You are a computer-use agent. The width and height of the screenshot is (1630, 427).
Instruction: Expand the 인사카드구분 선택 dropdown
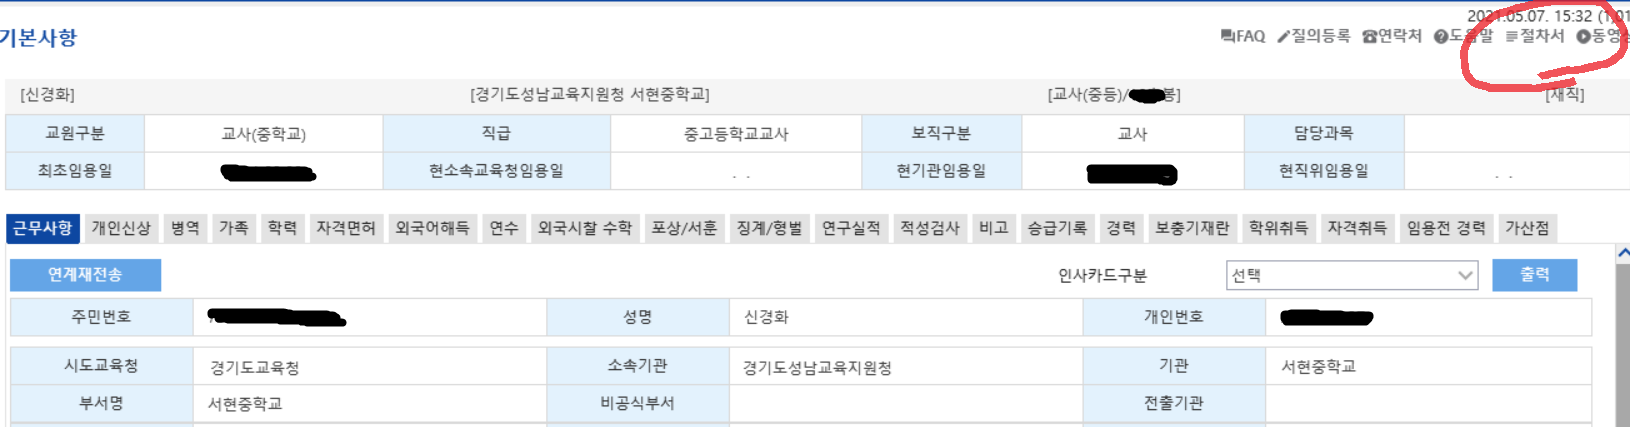tap(1352, 275)
